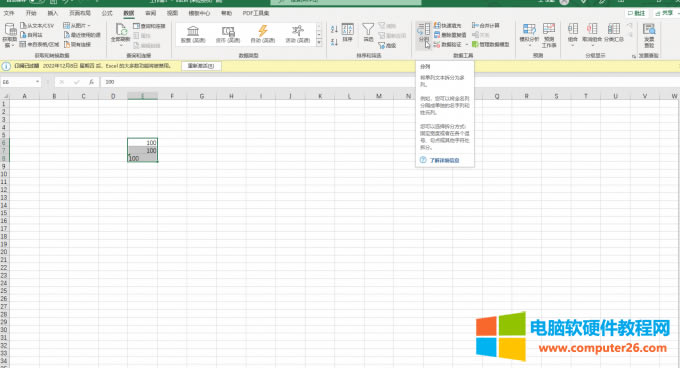Expand the data types gallery arrow

tap(319, 42)
